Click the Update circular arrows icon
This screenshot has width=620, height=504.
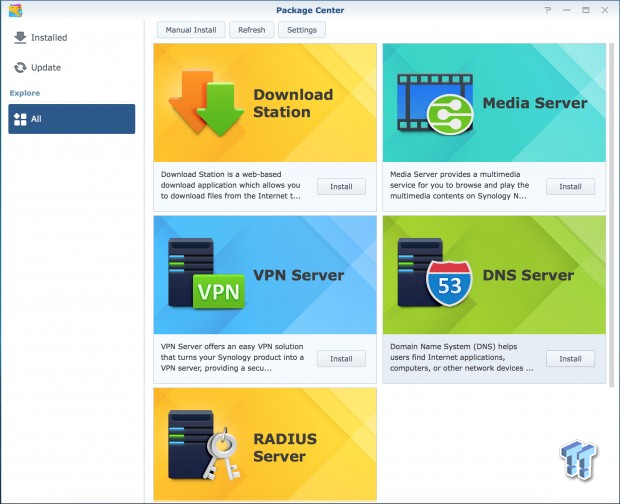[x=20, y=68]
